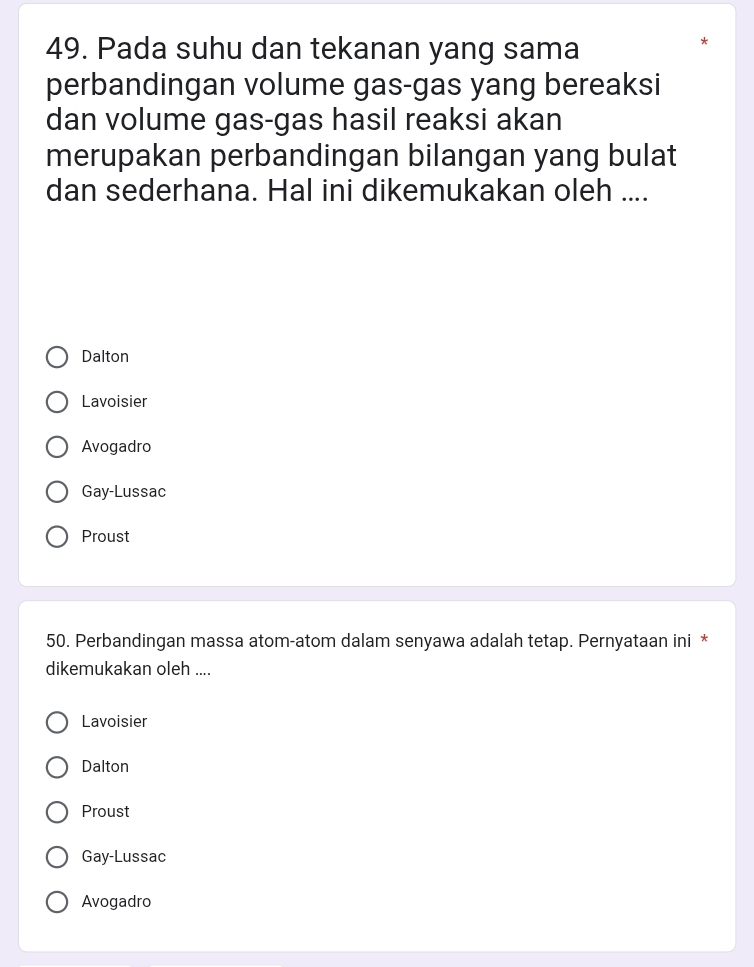
Task: Select Lavoisier radio button for question 50
Action: click(x=58, y=722)
